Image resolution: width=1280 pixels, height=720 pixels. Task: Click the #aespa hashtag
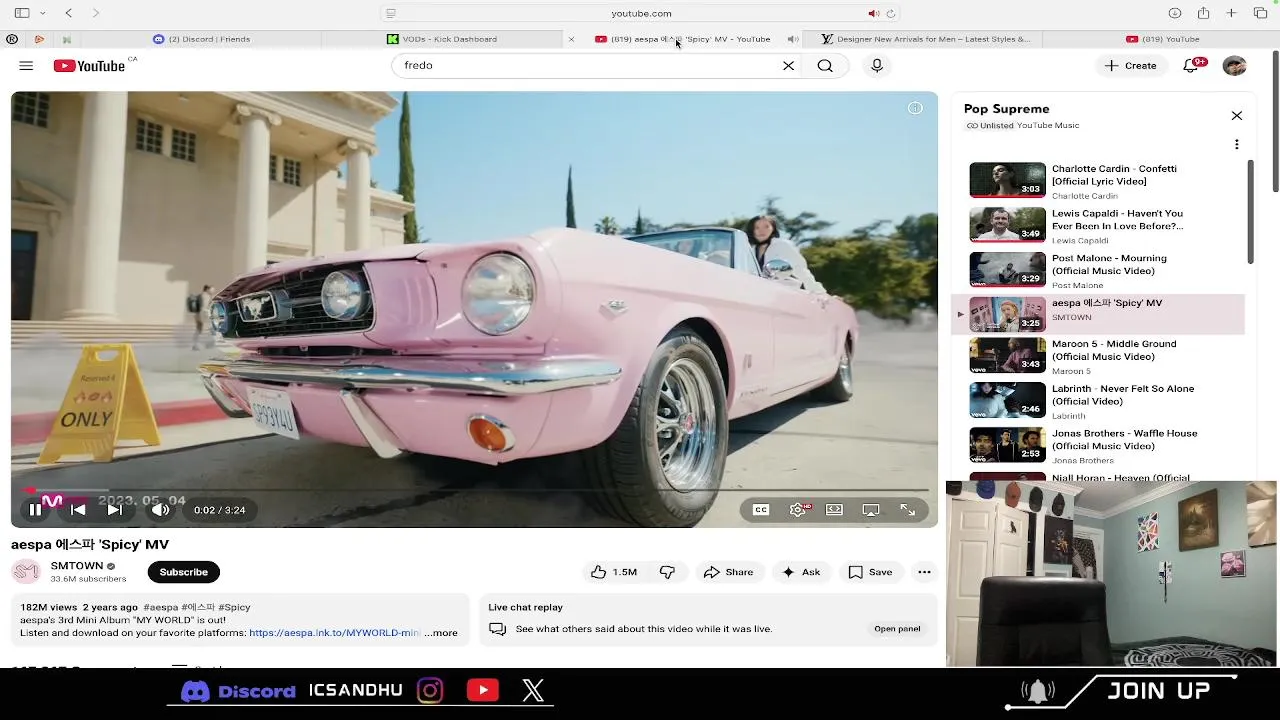(160, 607)
